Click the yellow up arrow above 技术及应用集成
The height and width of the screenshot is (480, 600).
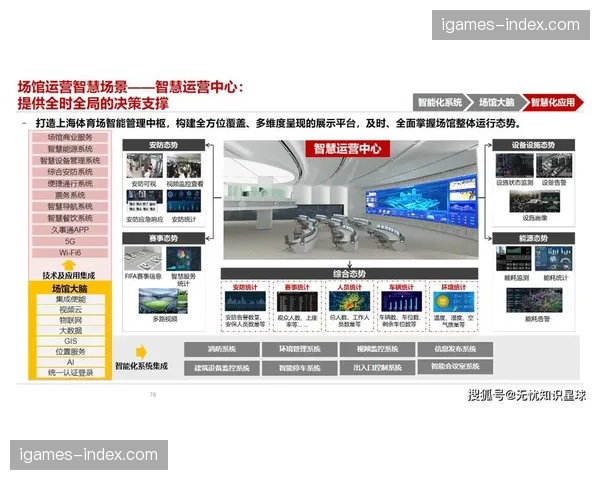(x=68, y=265)
